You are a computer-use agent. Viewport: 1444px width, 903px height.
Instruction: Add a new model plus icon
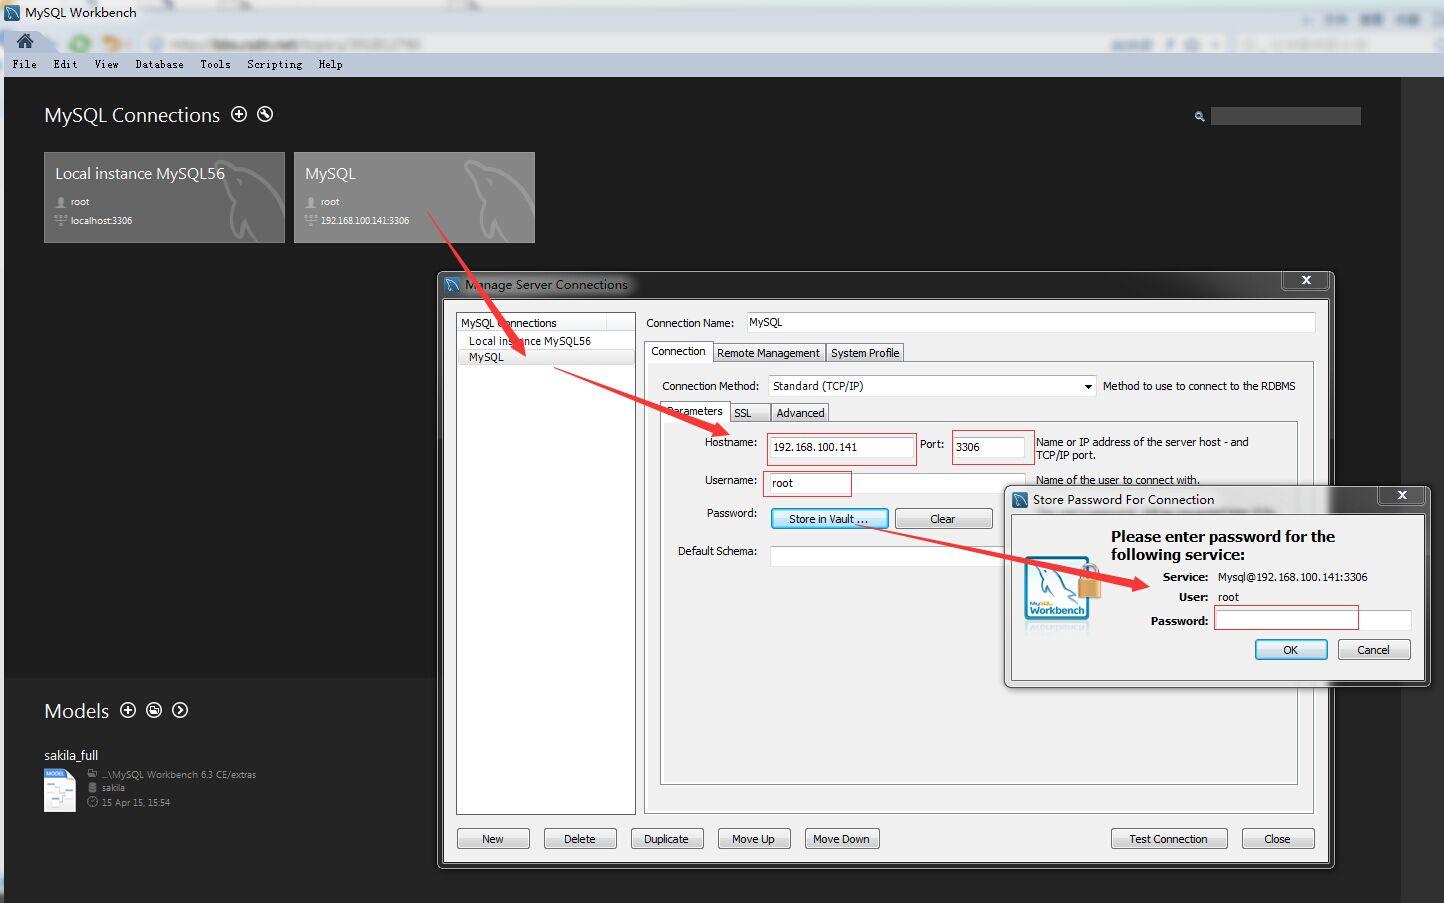click(128, 710)
